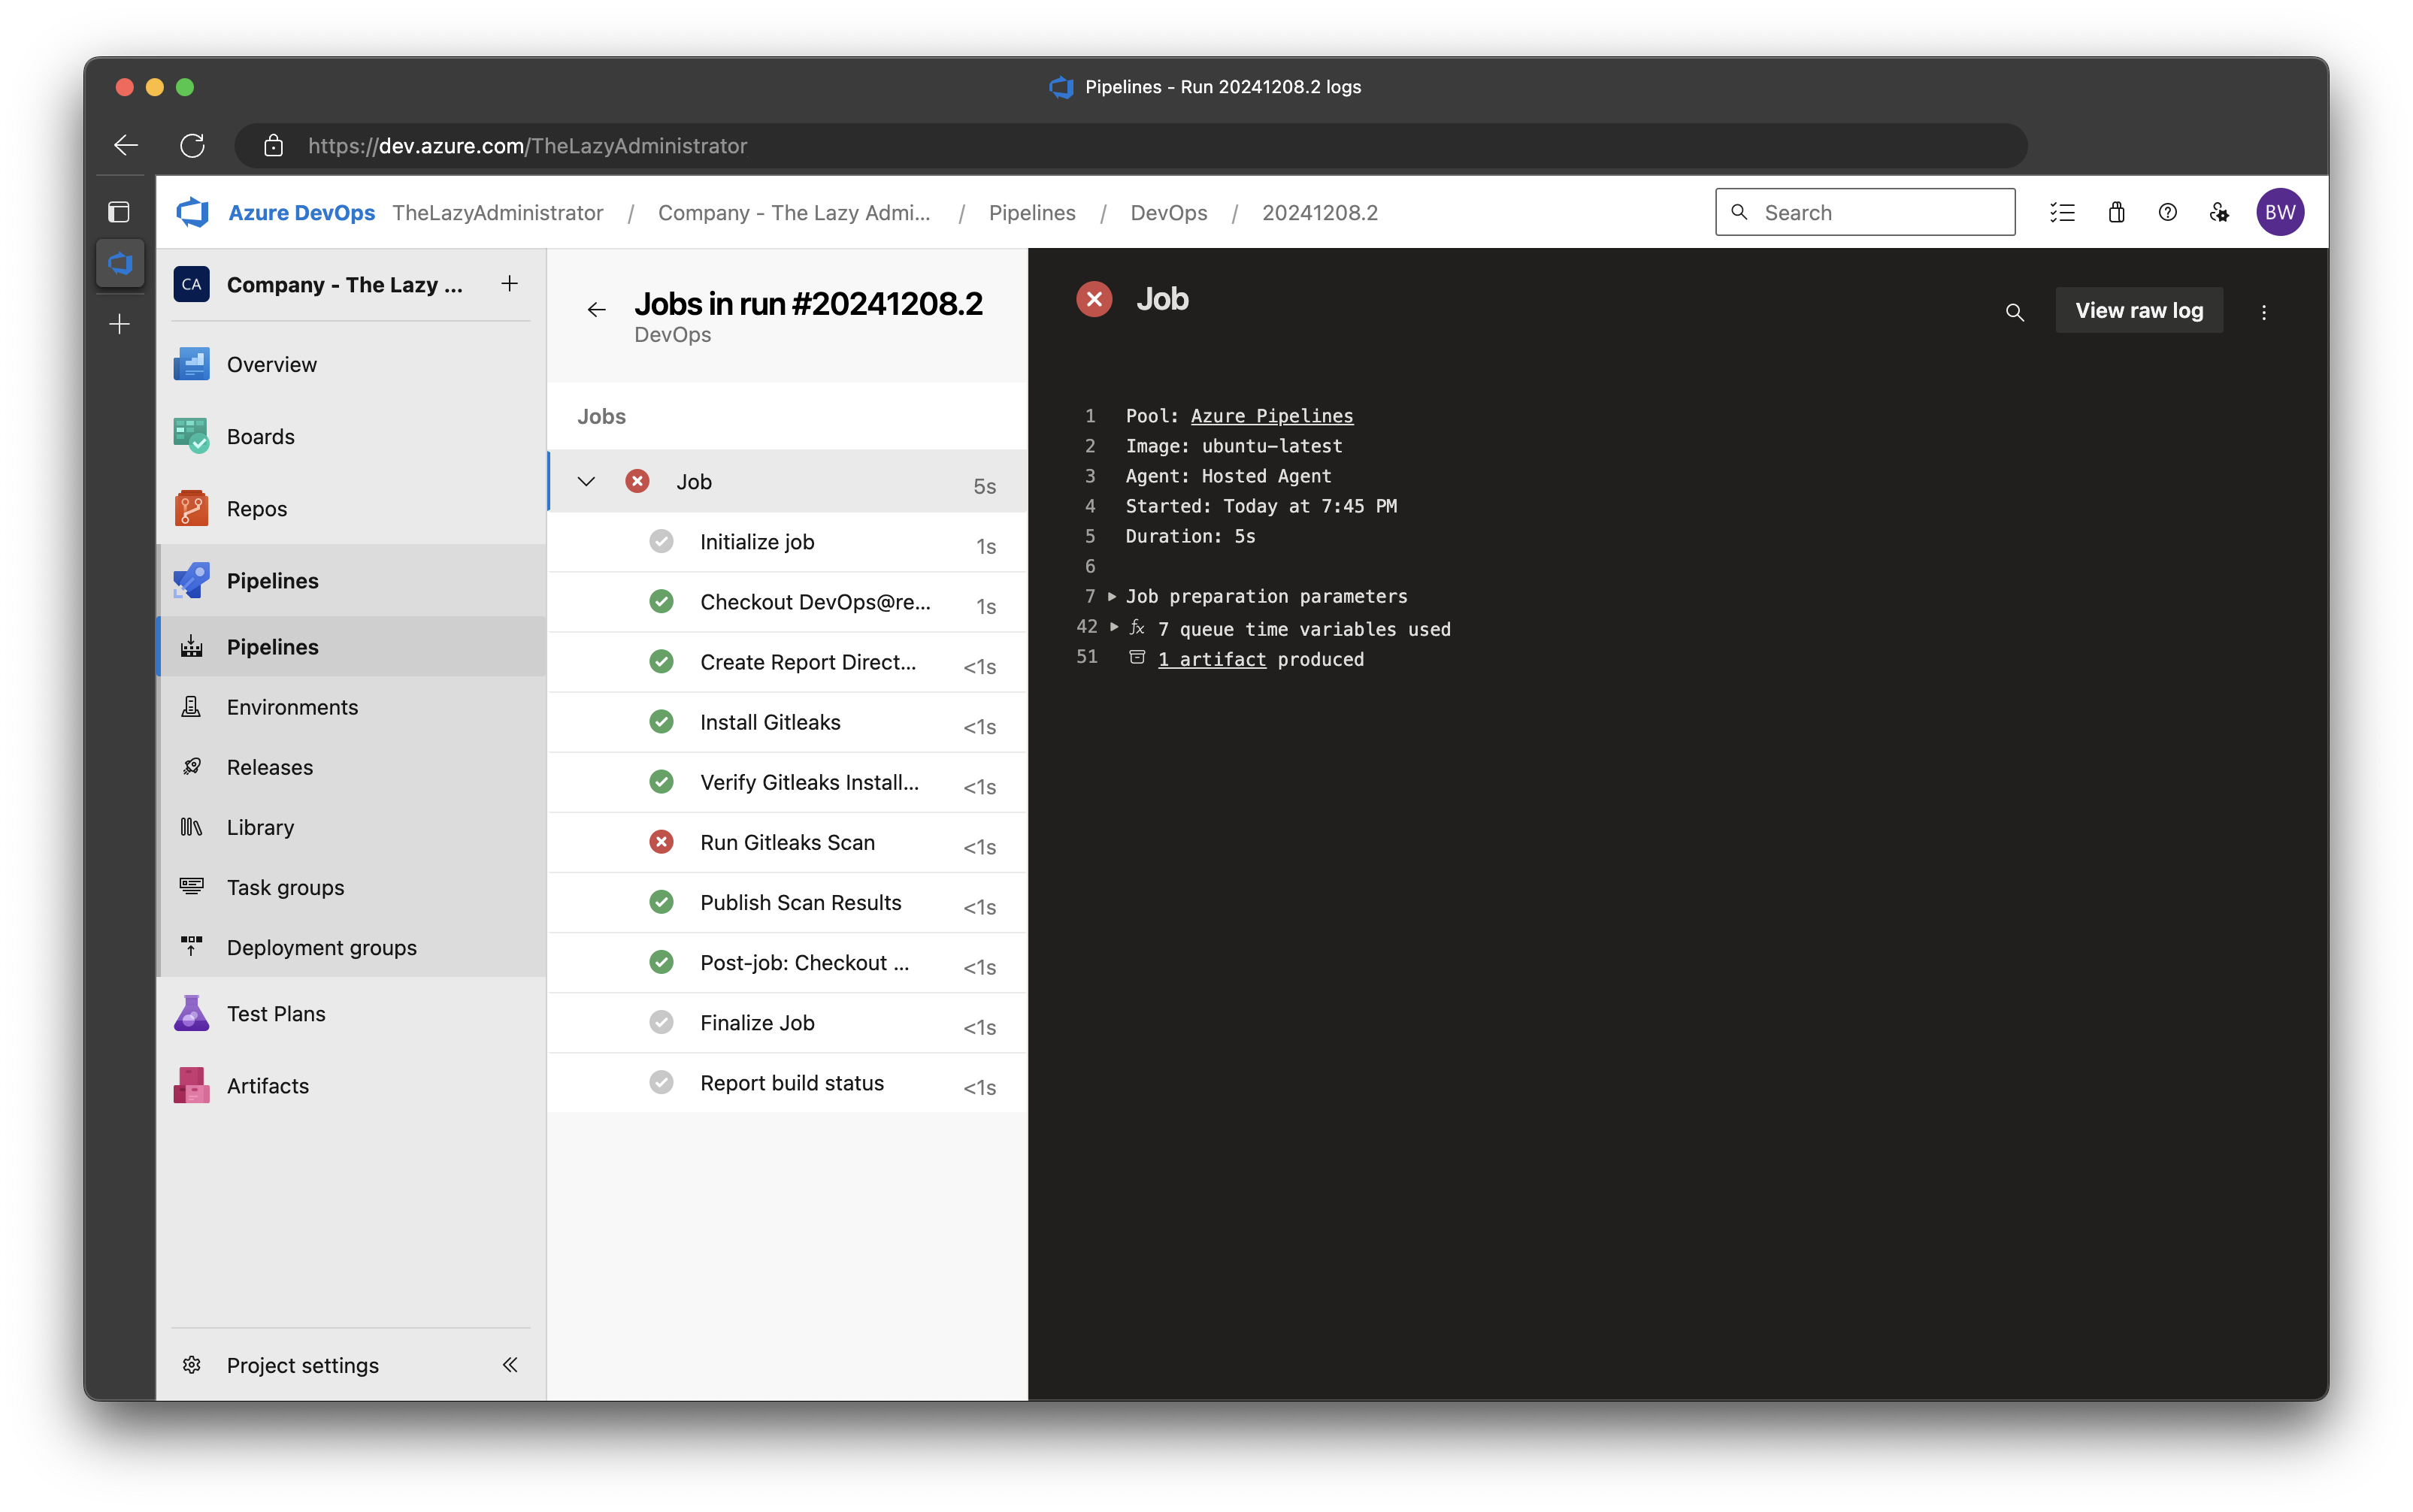Click the browser back arrow
This screenshot has height=1512, width=2413.
click(126, 146)
